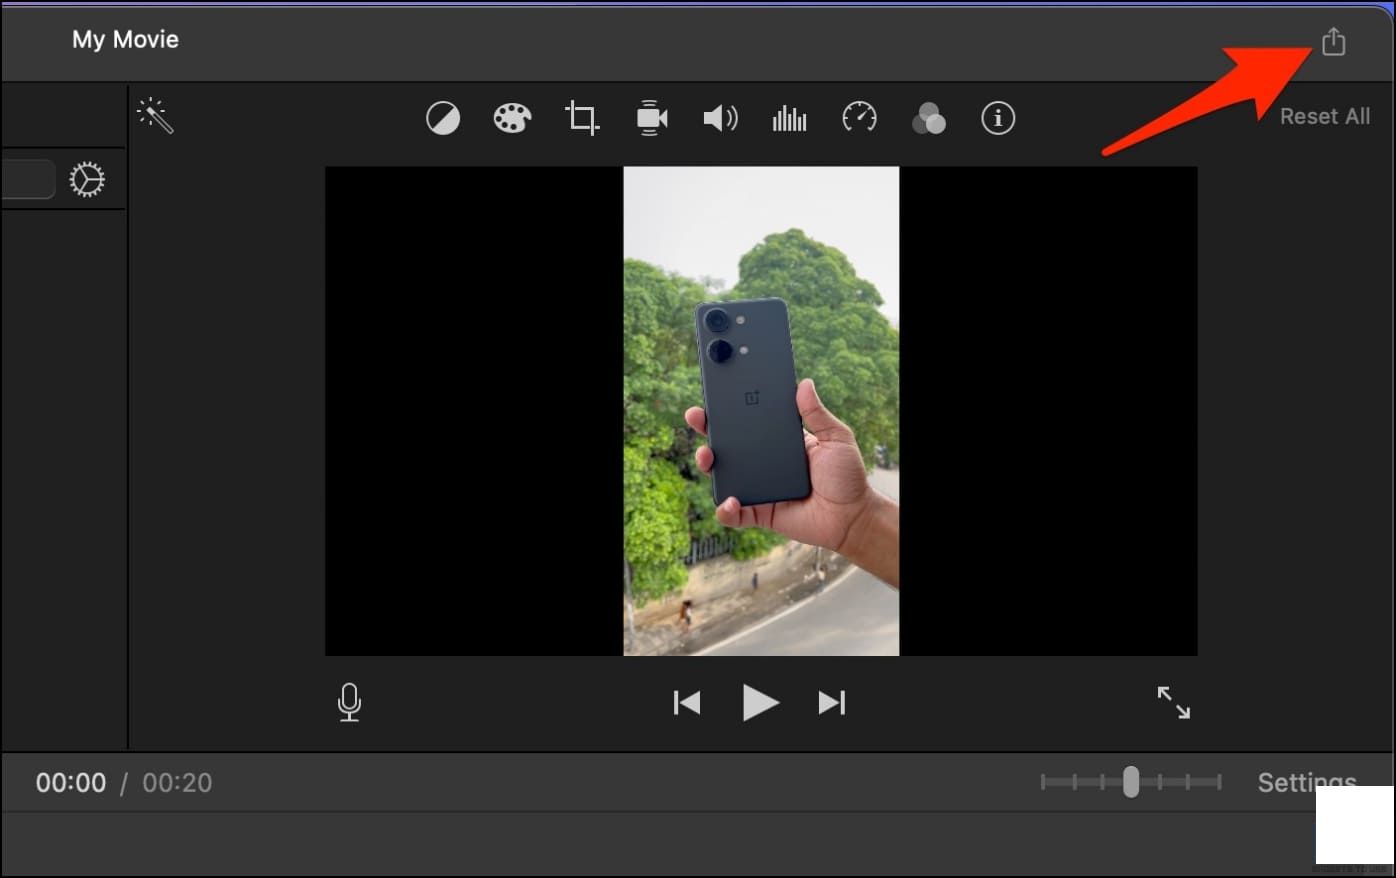
Task: Click the 00:00 current timecode
Action: 71,782
